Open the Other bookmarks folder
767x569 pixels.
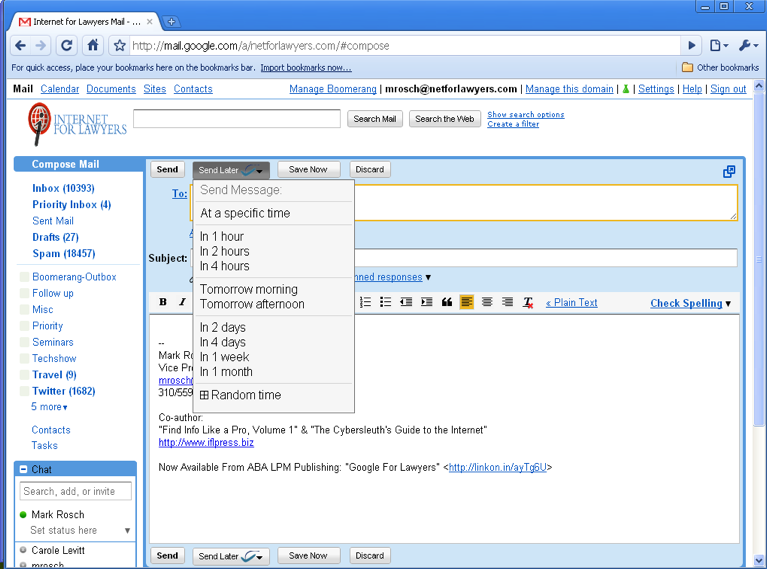(721, 68)
